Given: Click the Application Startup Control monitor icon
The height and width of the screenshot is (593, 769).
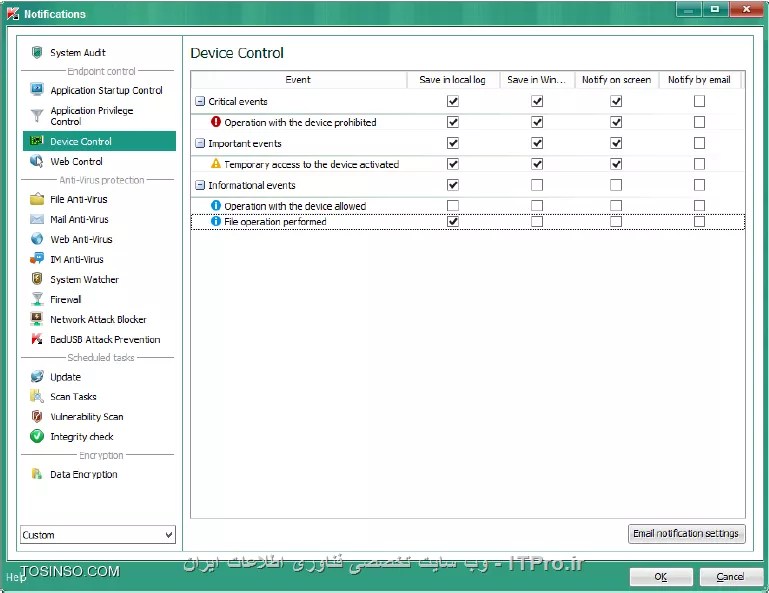Looking at the screenshot, I should 37,90.
